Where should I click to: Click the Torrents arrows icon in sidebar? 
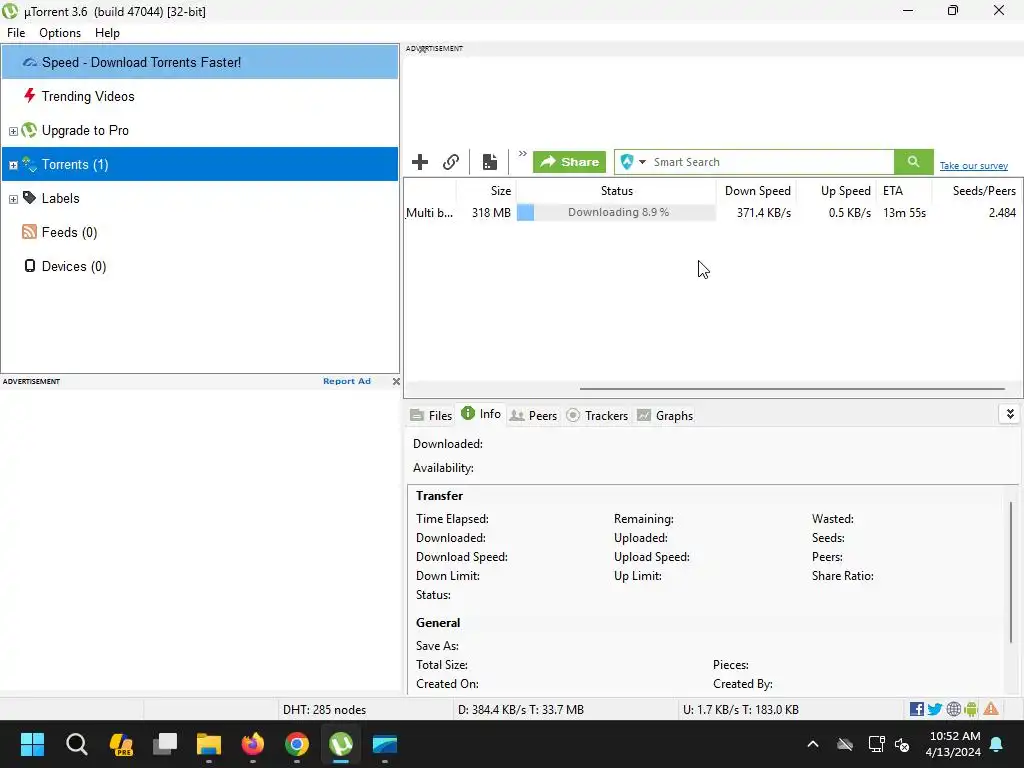29,164
